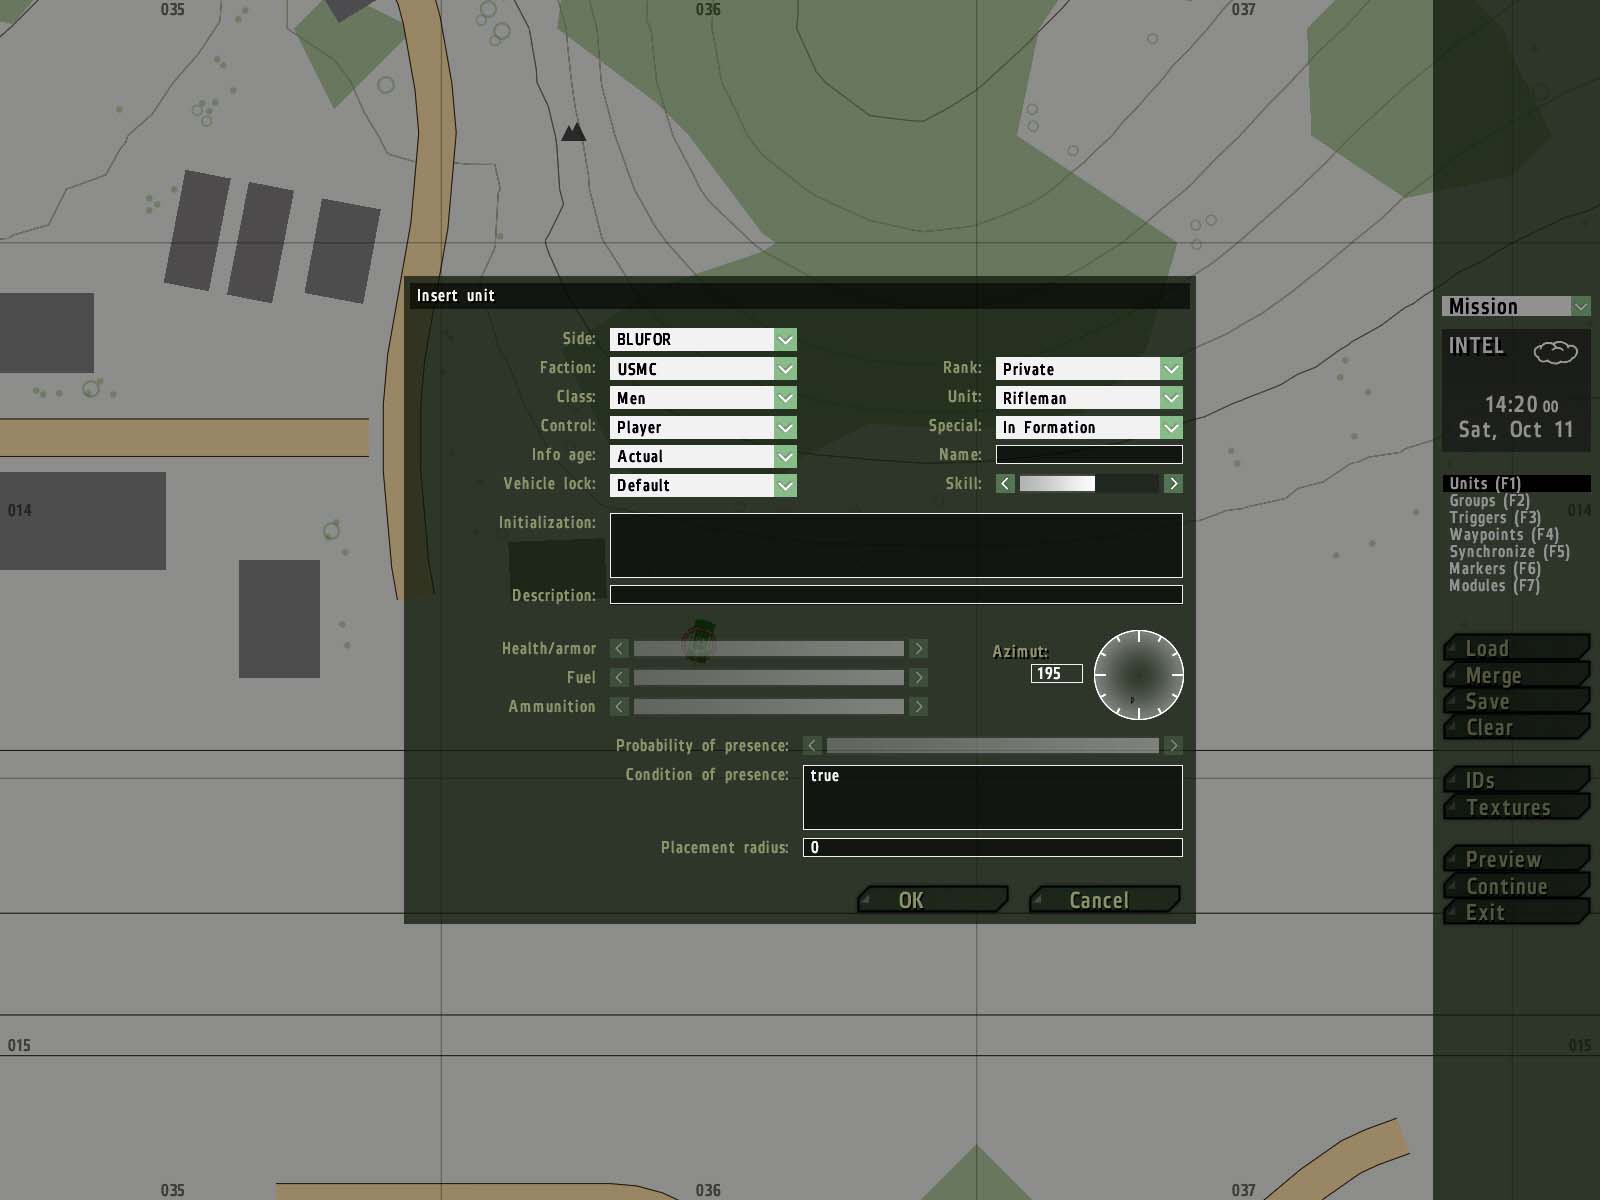Select Triggers (F3) mode
The width and height of the screenshot is (1600, 1200).
(x=1495, y=517)
